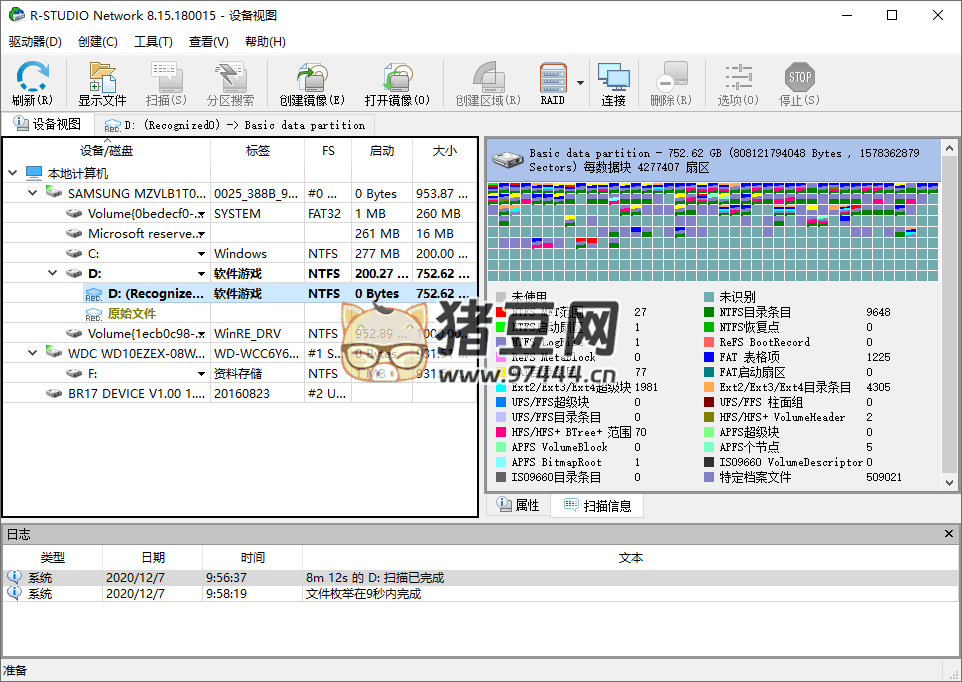Open the dropdown arrow next to RAID
Image resolution: width=962 pixels, height=682 pixels.
pos(578,82)
